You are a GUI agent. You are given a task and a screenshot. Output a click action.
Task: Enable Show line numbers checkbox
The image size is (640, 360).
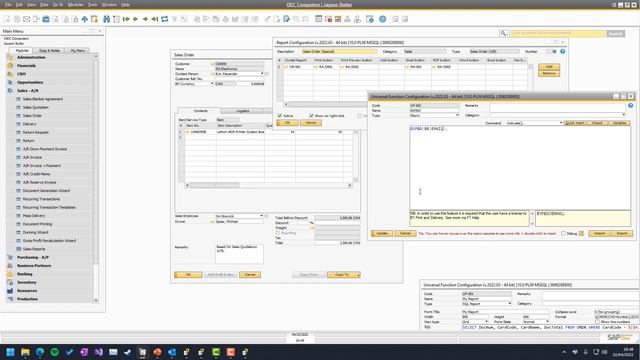(598, 322)
